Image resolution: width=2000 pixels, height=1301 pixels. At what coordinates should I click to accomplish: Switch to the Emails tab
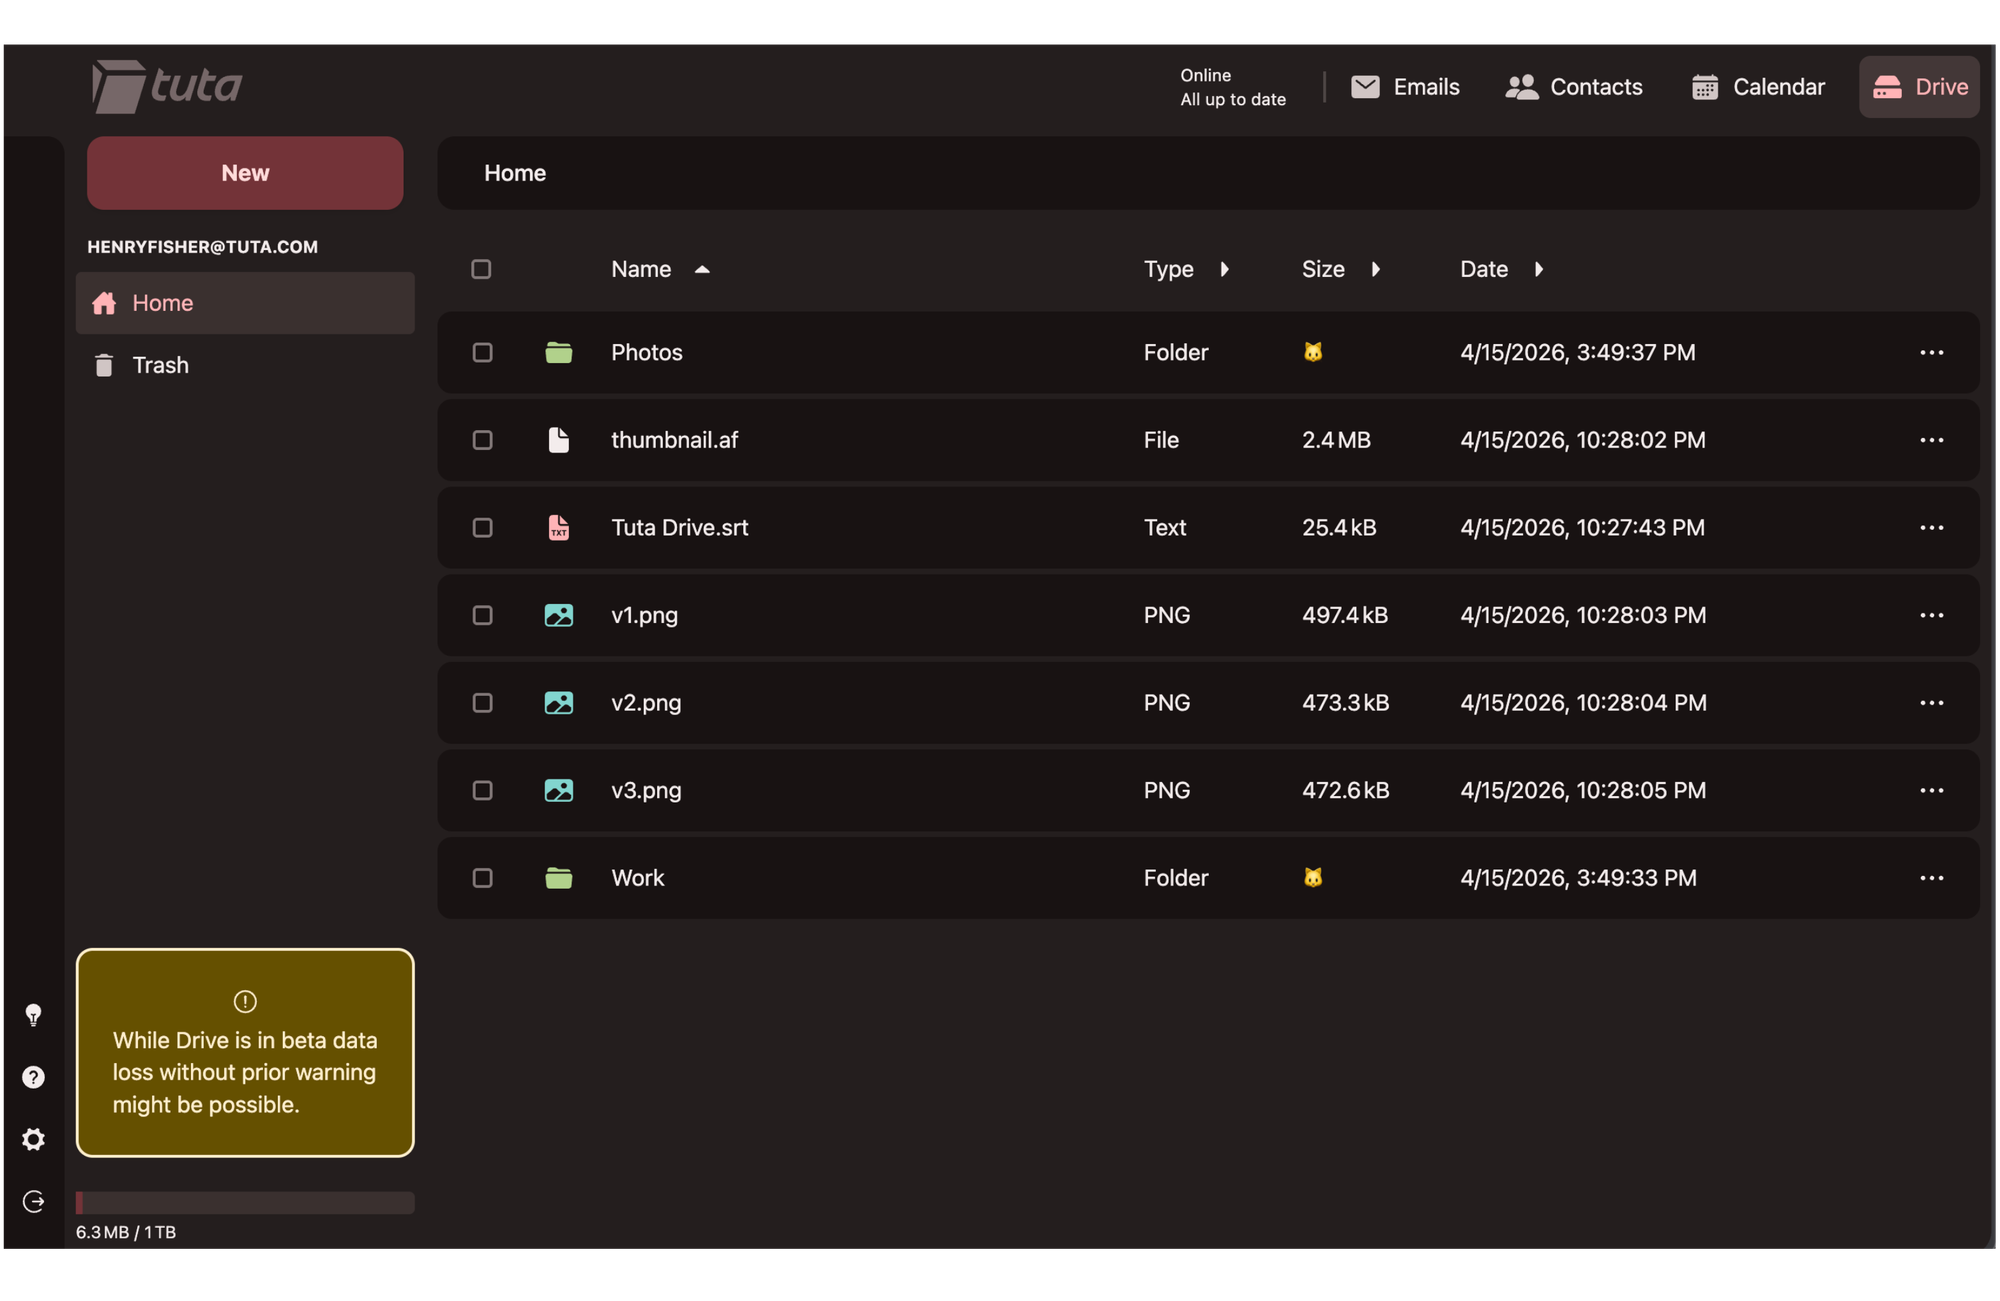point(1405,87)
